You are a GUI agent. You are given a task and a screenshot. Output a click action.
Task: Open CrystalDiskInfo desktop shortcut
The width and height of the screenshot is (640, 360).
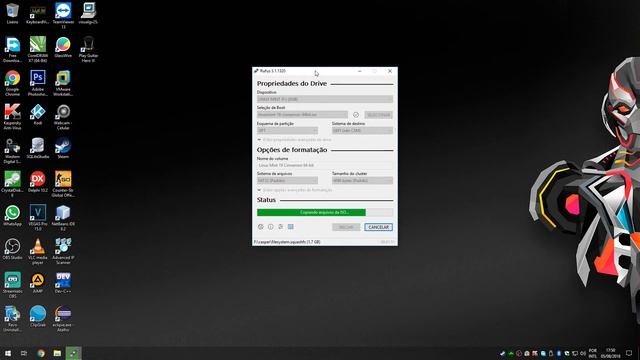point(12,184)
